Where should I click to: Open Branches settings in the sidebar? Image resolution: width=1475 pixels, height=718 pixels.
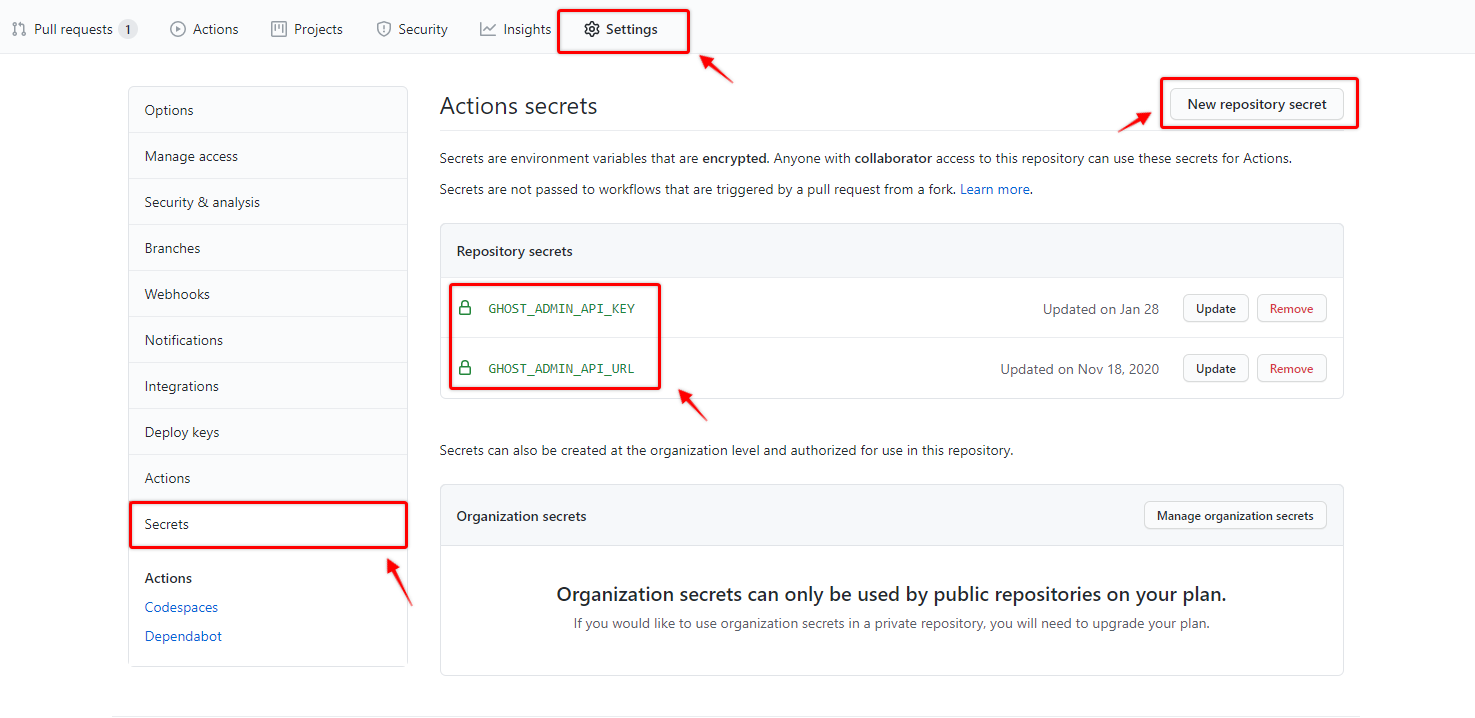coord(268,248)
